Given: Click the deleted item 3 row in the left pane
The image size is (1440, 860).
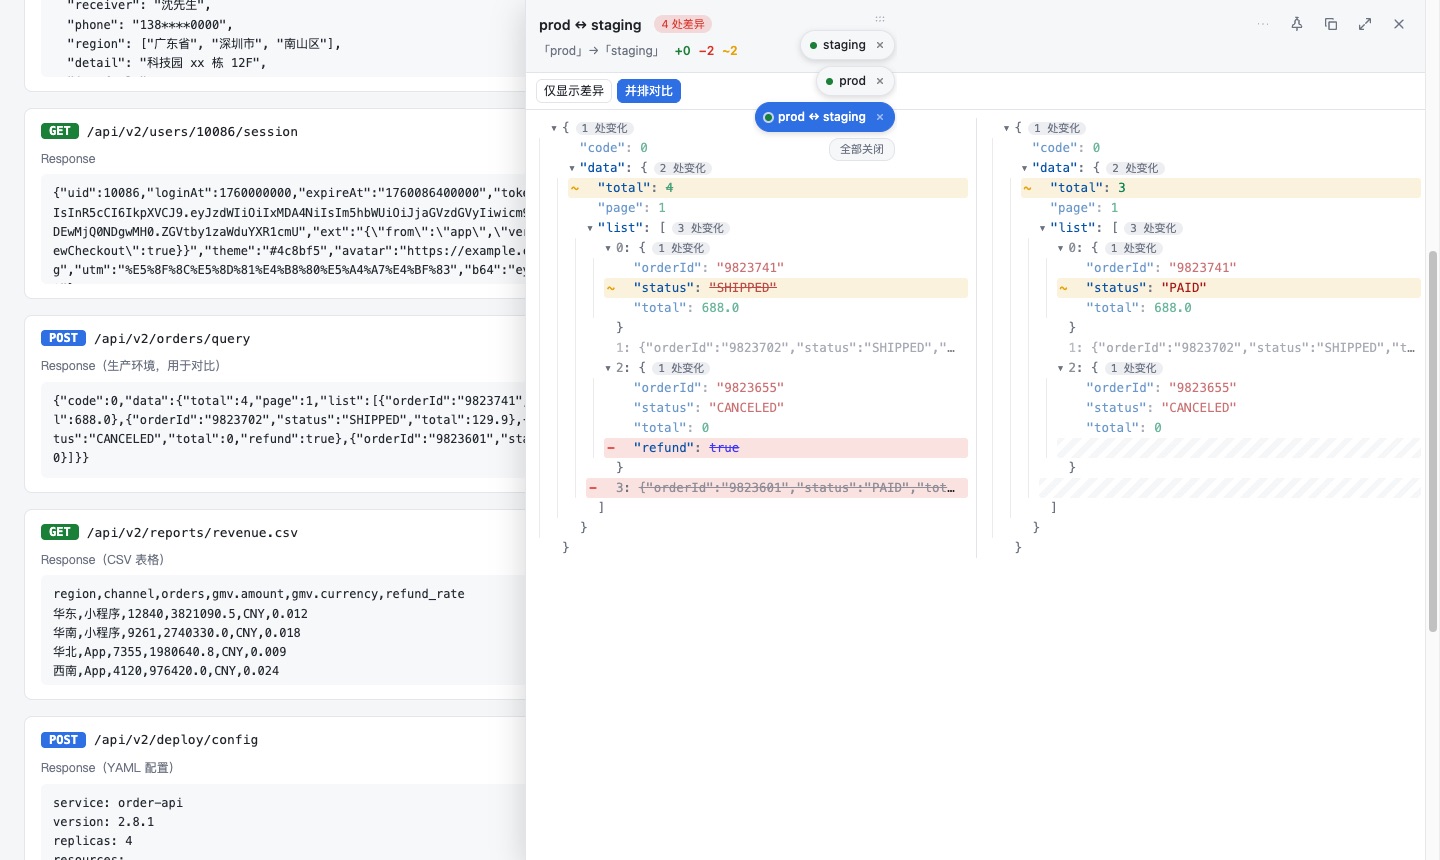Looking at the screenshot, I should (777, 488).
